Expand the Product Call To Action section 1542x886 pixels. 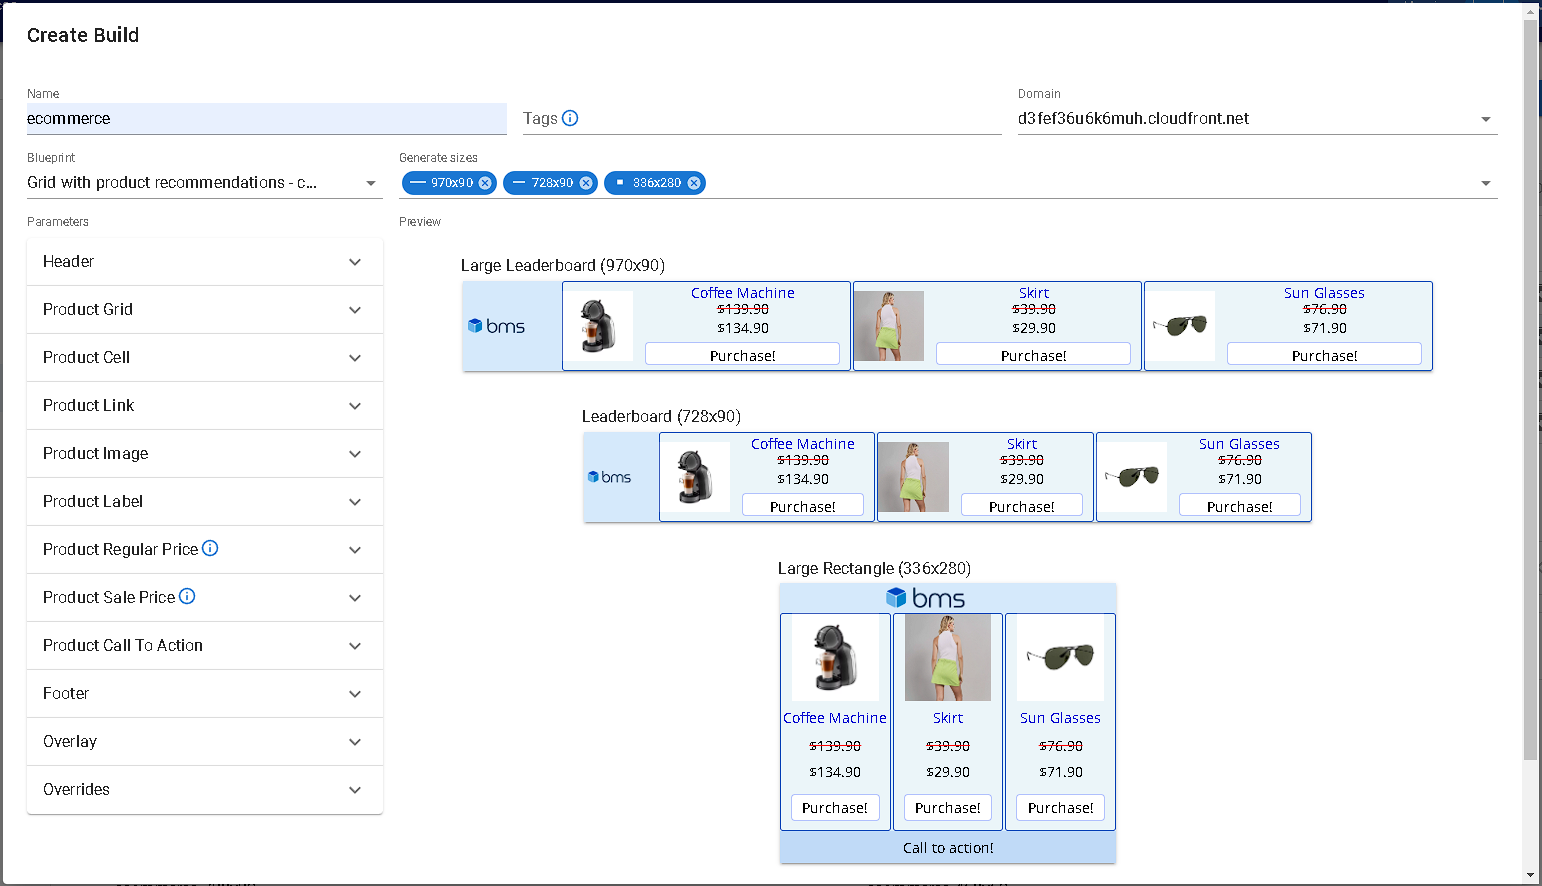(x=355, y=646)
